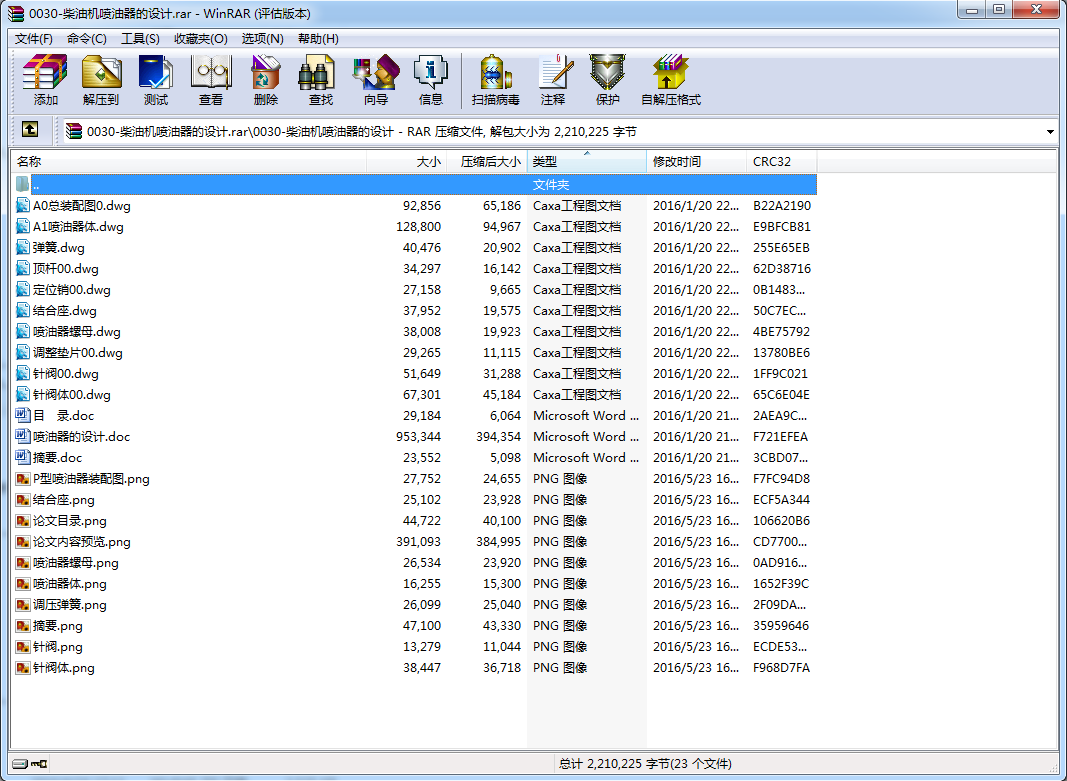Click the archive path text in the address bar
This screenshot has width=1067, height=781.
[x=362, y=131]
